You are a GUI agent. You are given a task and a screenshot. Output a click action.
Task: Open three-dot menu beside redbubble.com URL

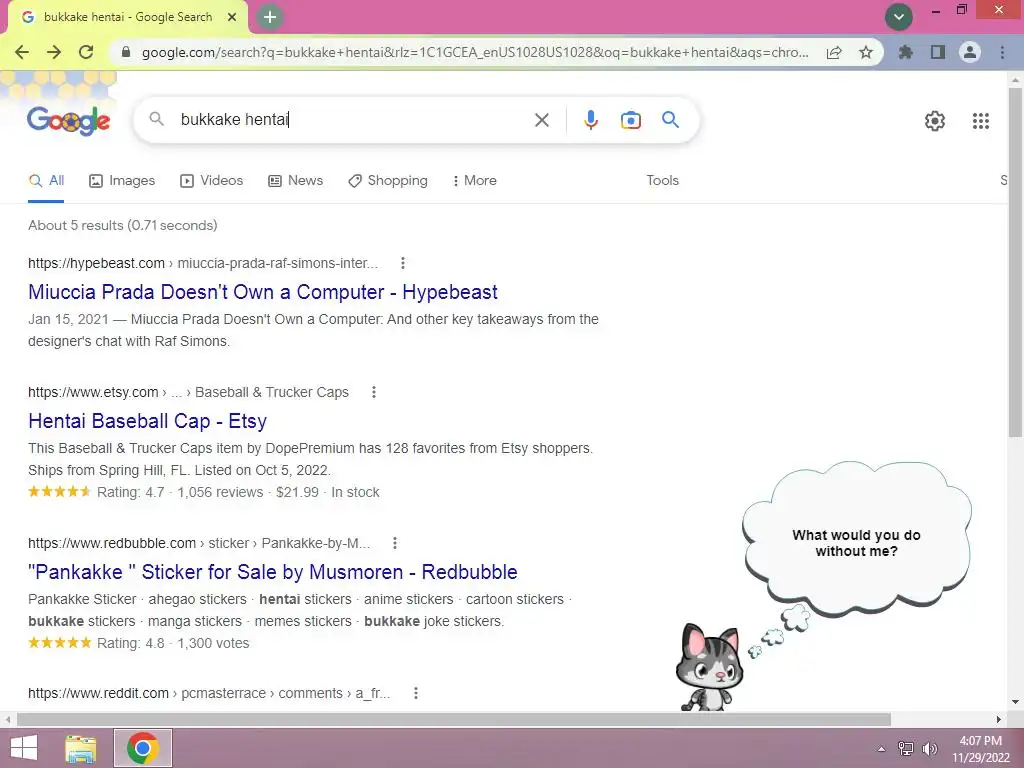pyautogui.click(x=394, y=543)
